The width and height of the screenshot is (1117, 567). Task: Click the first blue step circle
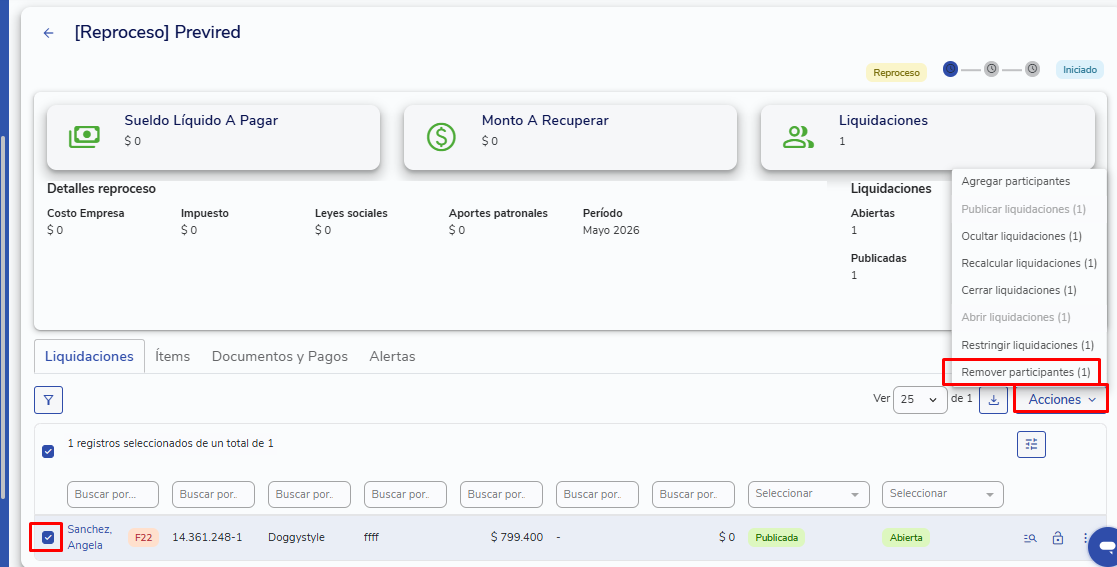coord(950,69)
